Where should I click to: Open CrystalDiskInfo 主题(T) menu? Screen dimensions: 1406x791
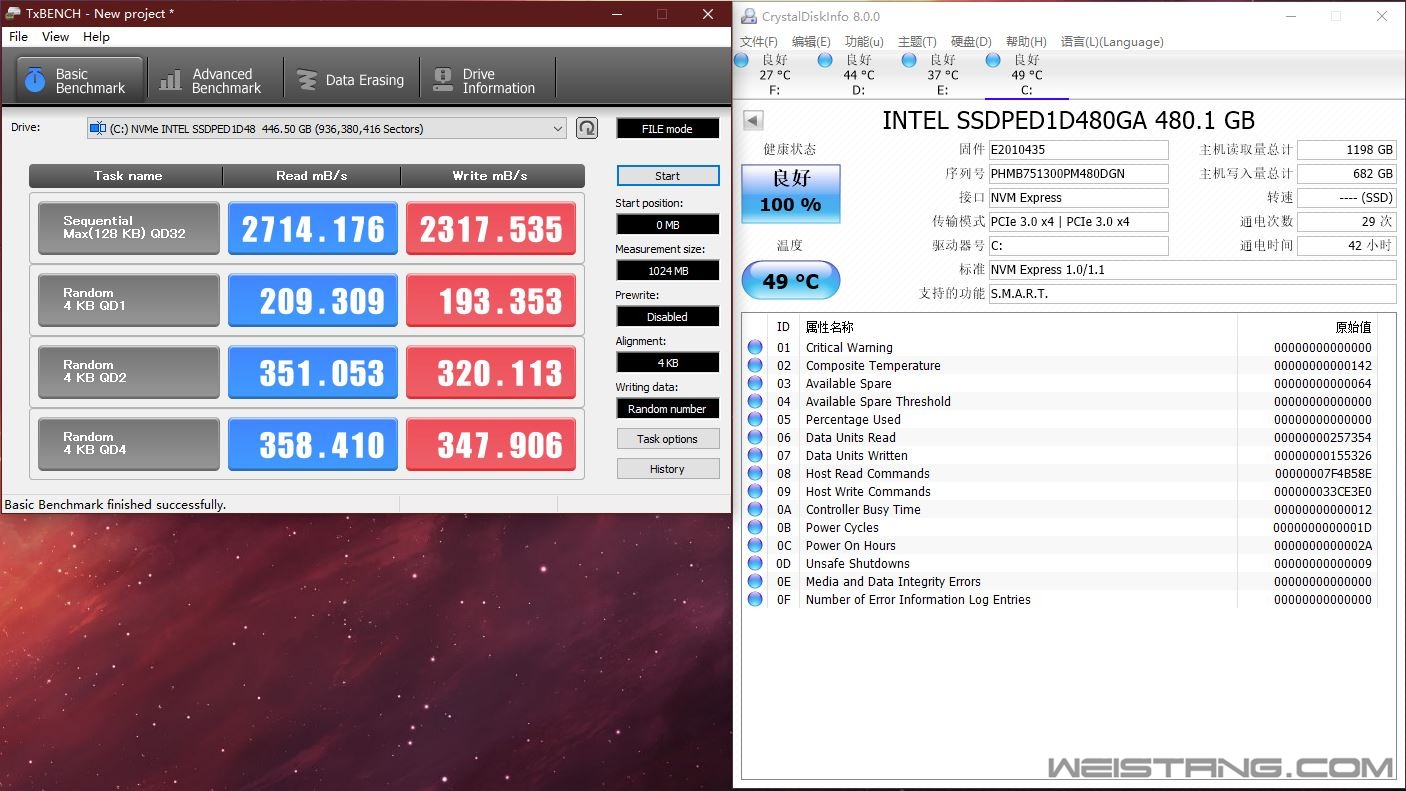(917, 42)
